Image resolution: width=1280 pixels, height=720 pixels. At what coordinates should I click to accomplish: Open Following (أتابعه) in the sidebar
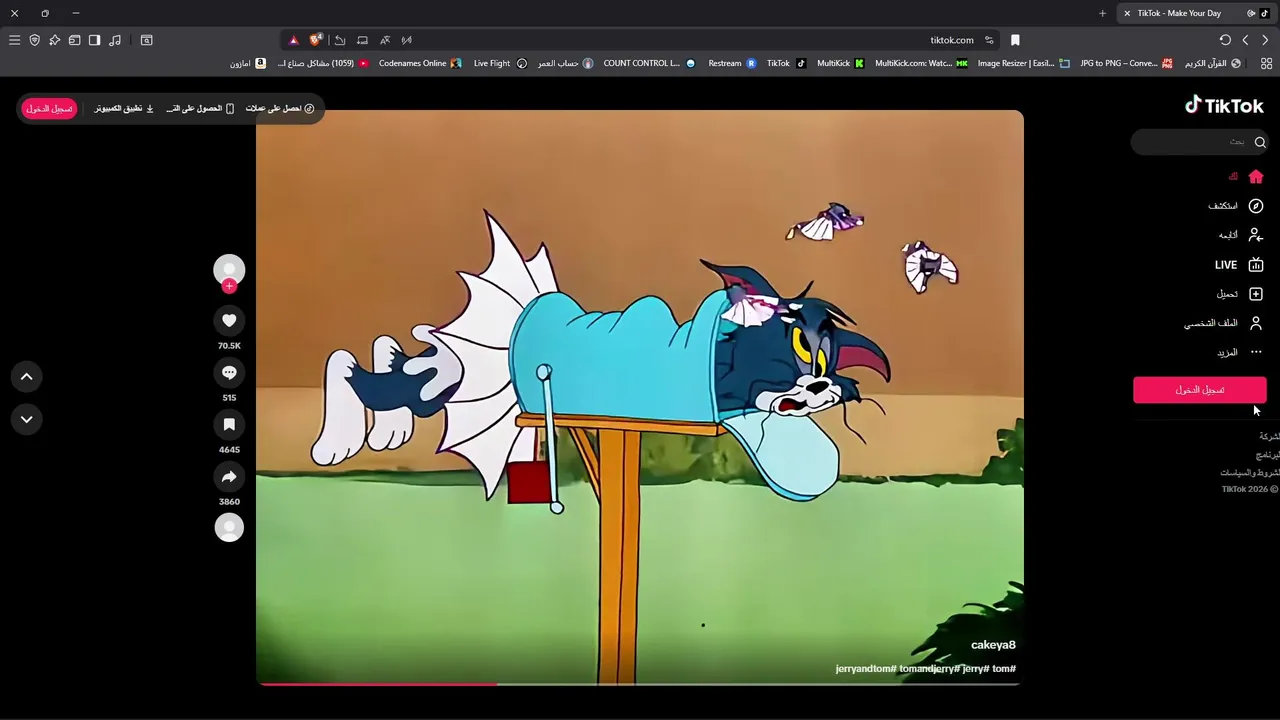[x=1241, y=235]
